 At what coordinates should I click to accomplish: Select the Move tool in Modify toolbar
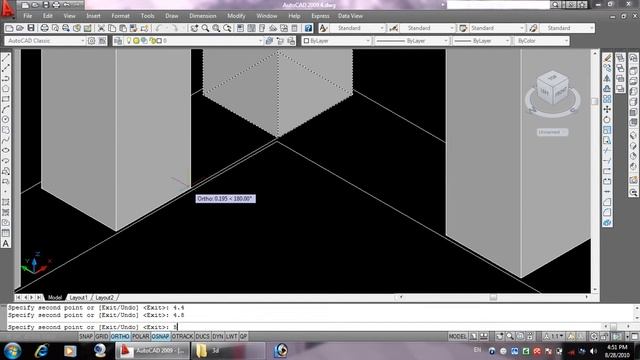pos(607,109)
